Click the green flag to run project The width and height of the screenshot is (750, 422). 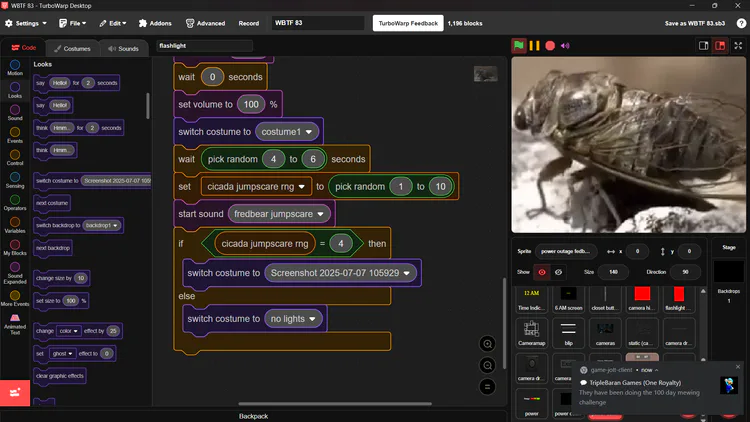point(518,45)
